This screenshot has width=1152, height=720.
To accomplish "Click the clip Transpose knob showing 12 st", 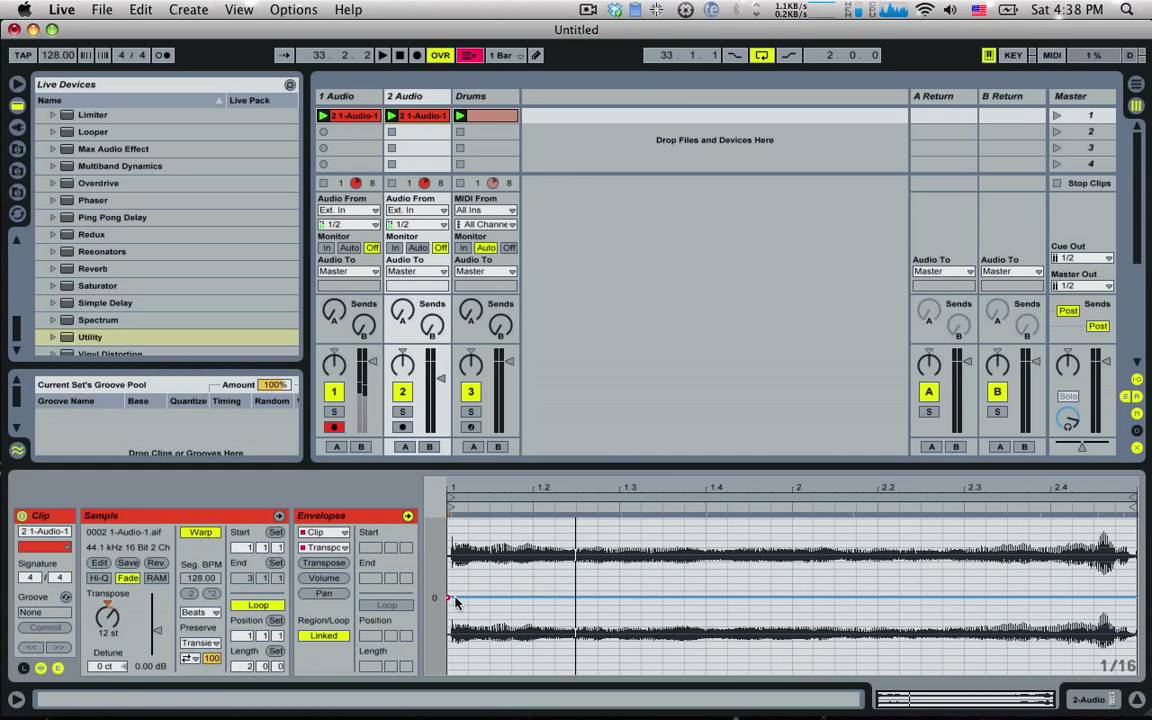I will click(x=107, y=615).
